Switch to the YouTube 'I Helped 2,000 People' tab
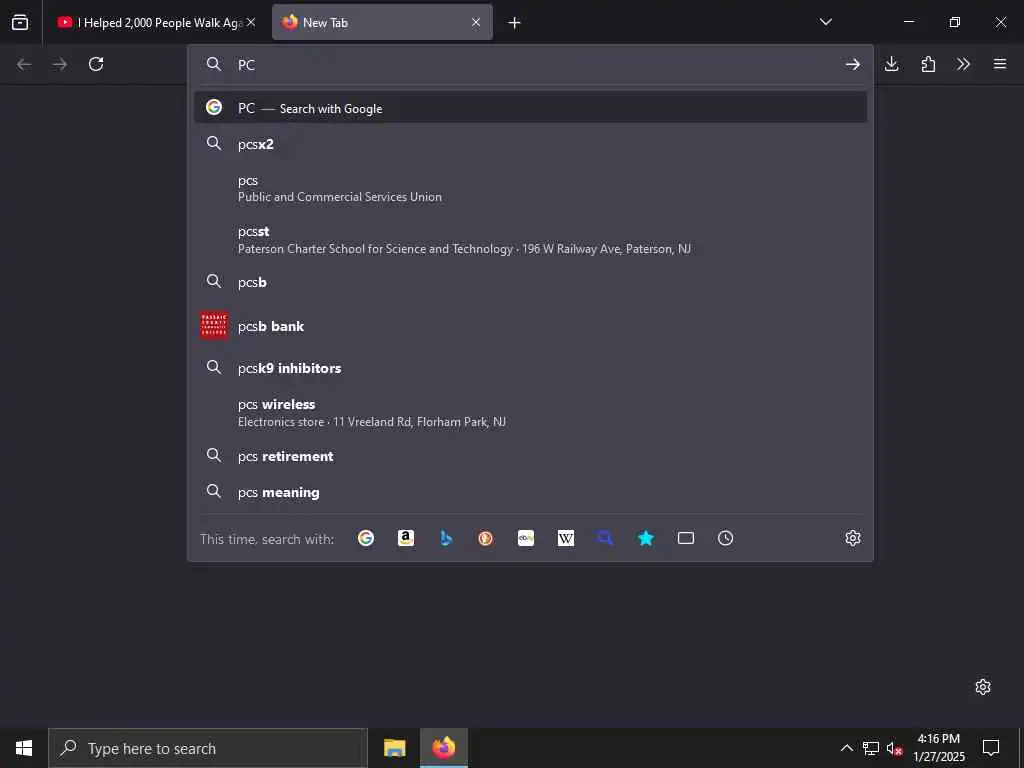Screen dimensions: 1024x768 [x=155, y=22]
